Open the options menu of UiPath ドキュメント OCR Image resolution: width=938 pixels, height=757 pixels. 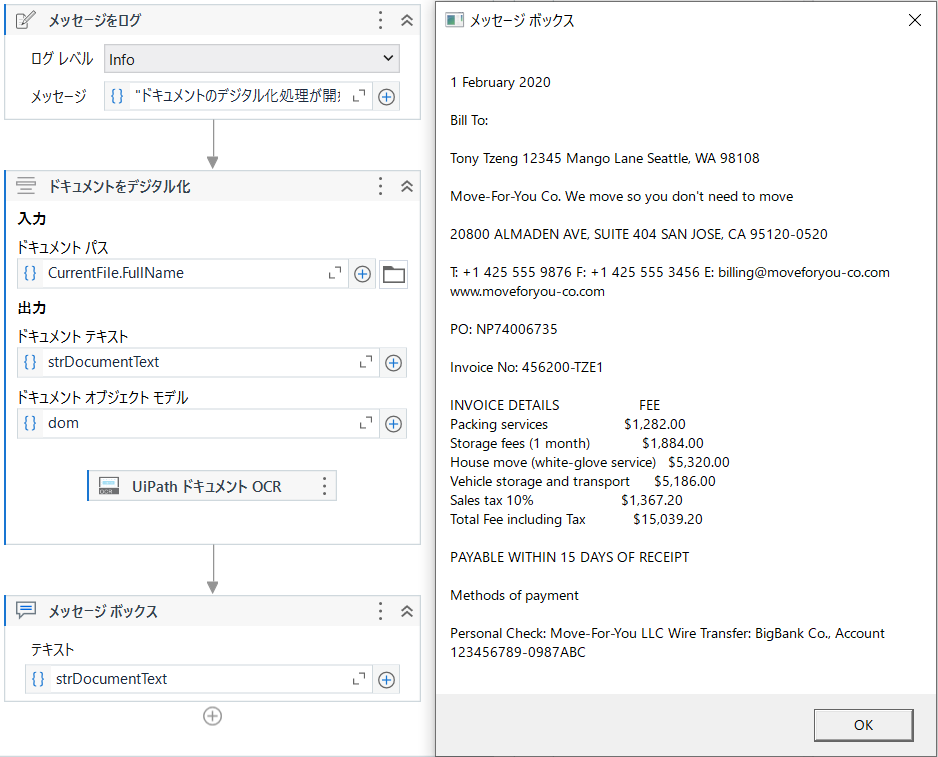click(323, 486)
